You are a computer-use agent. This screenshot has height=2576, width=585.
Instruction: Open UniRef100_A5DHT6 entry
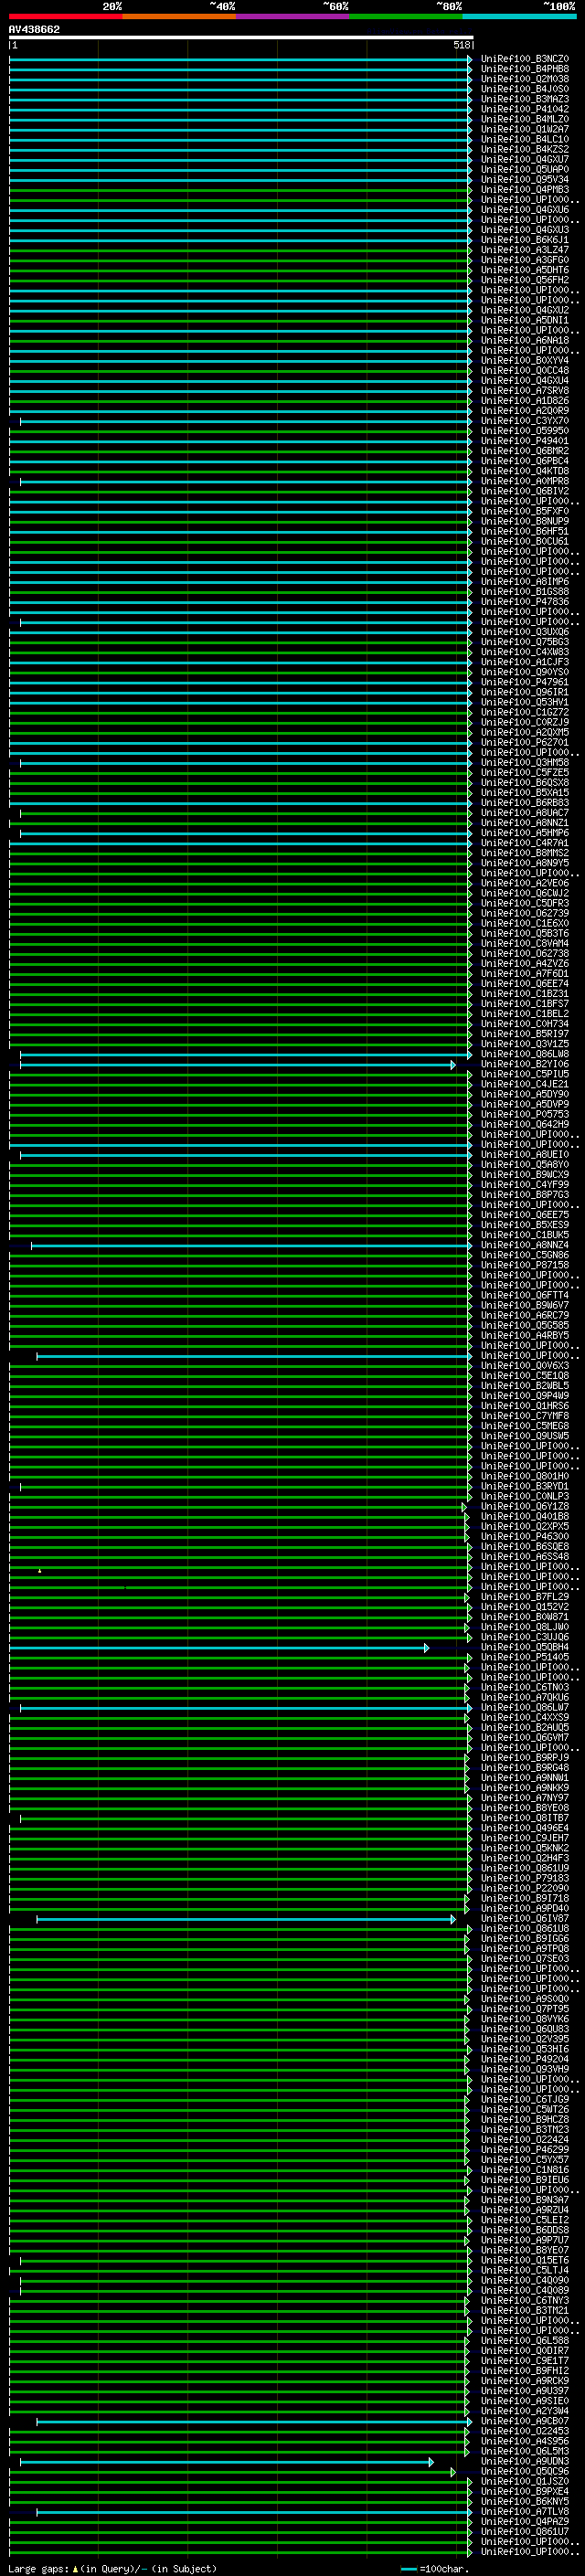coord(525,270)
